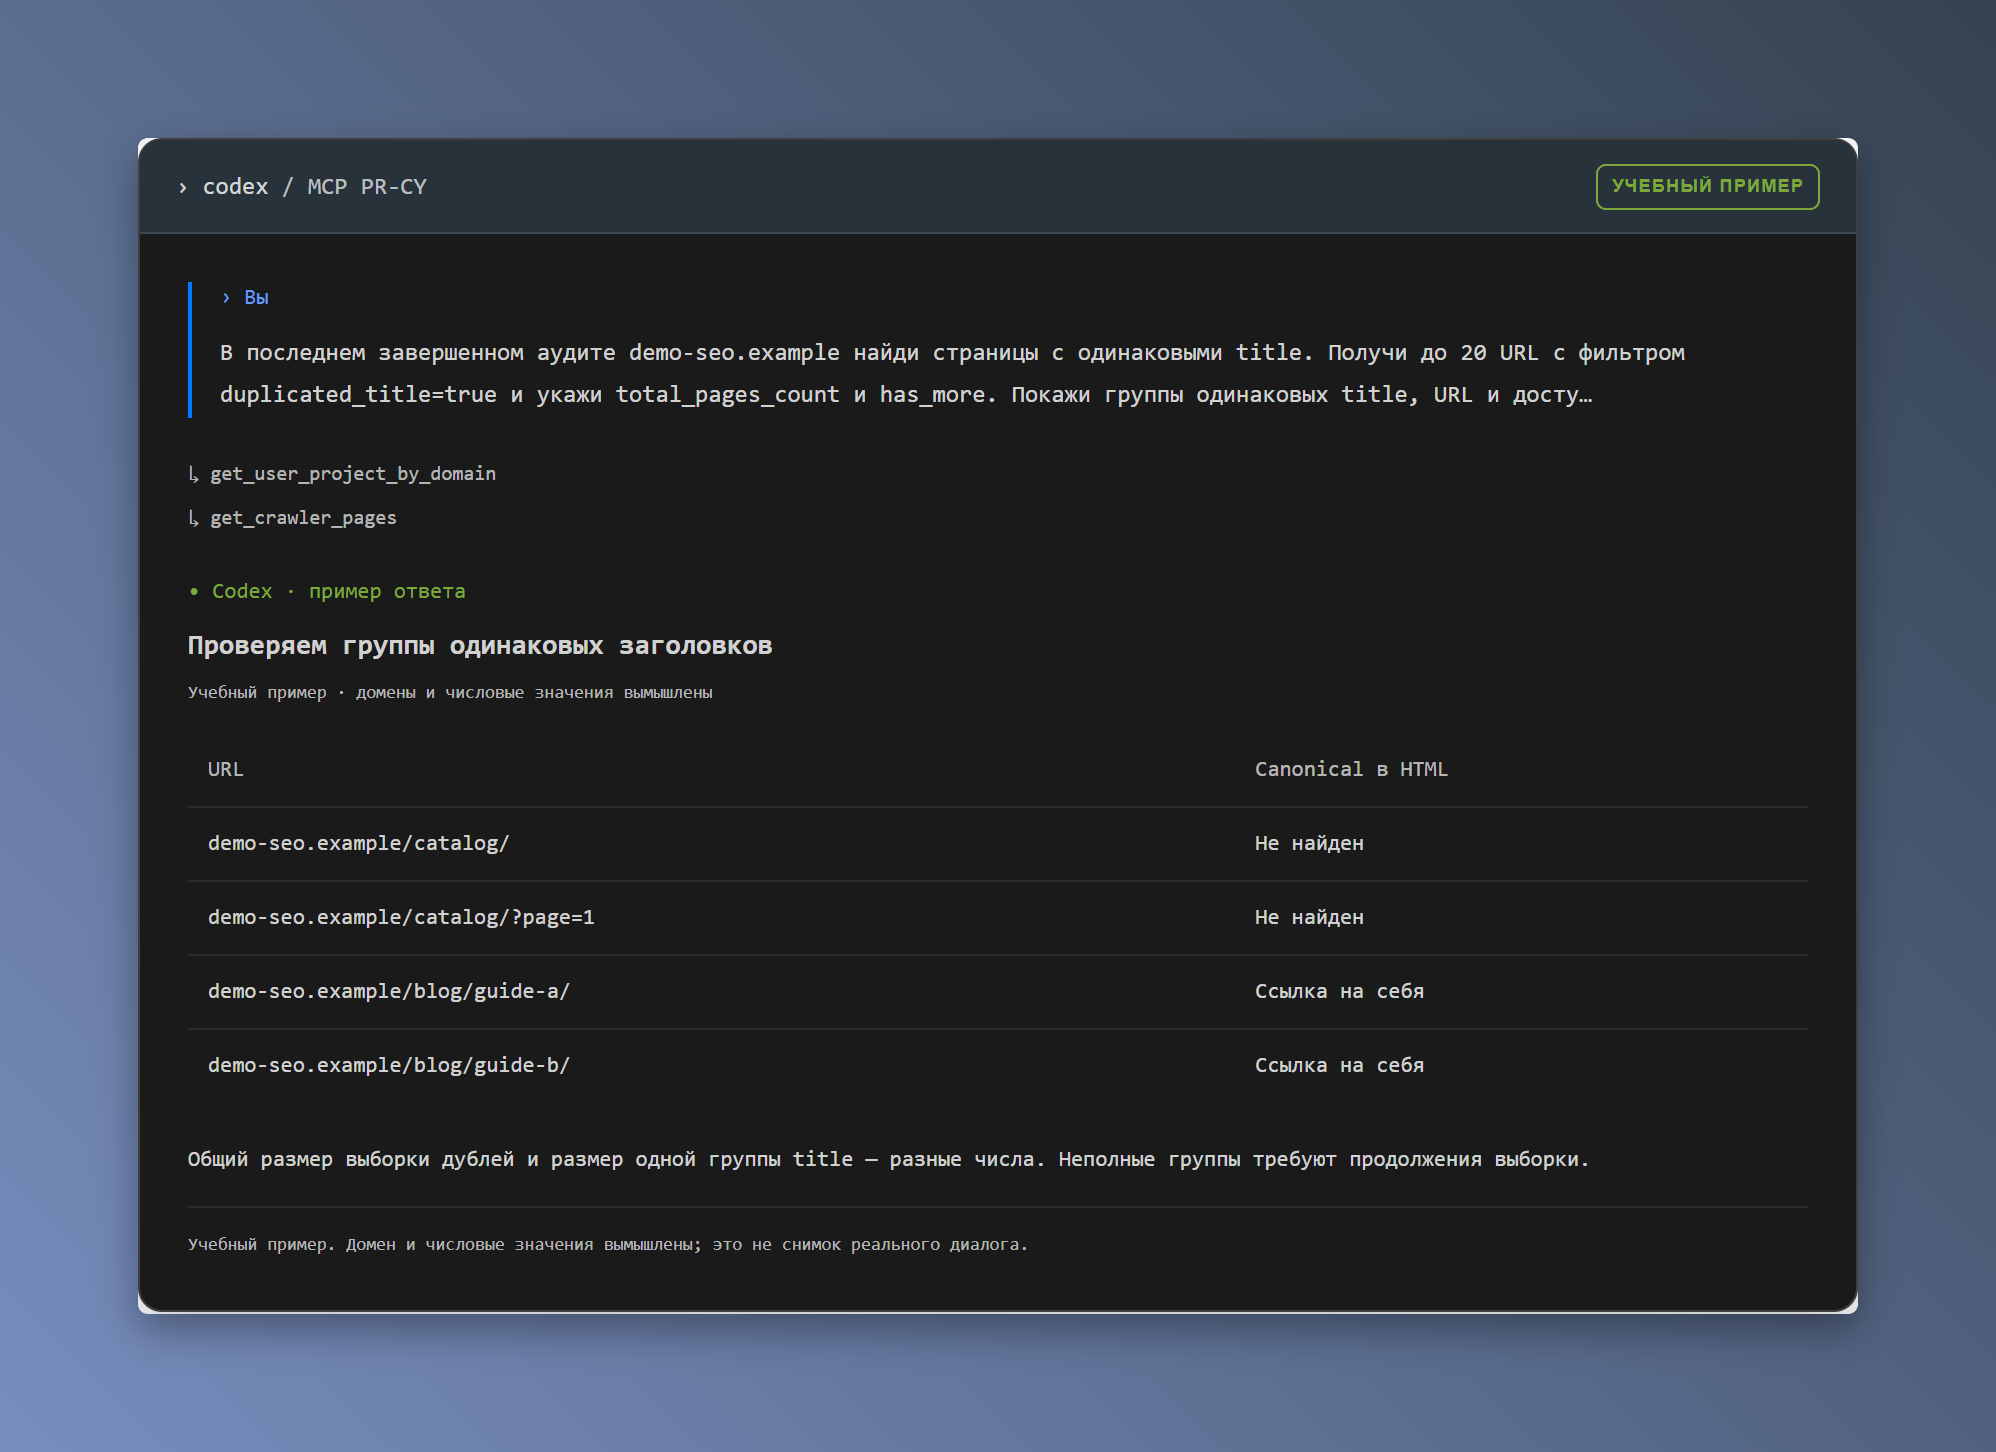
Task: Select the catalog/?page=1 URL cell
Action: (401, 918)
